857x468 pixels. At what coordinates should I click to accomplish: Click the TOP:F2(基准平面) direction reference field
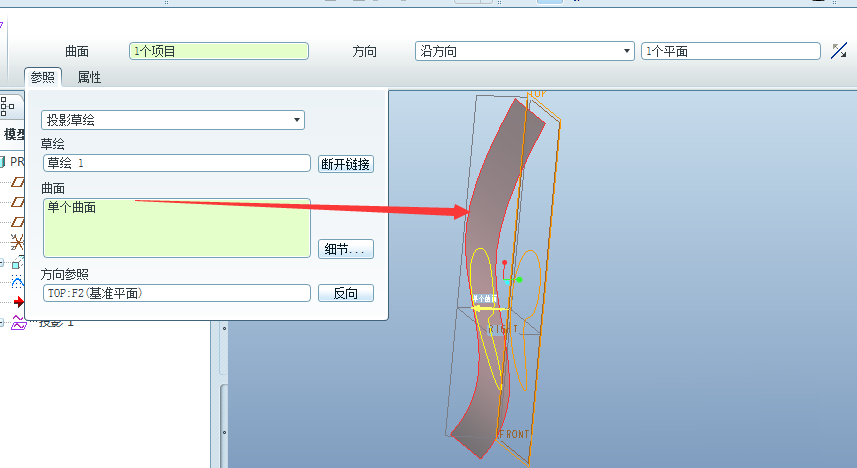[x=177, y=293]
